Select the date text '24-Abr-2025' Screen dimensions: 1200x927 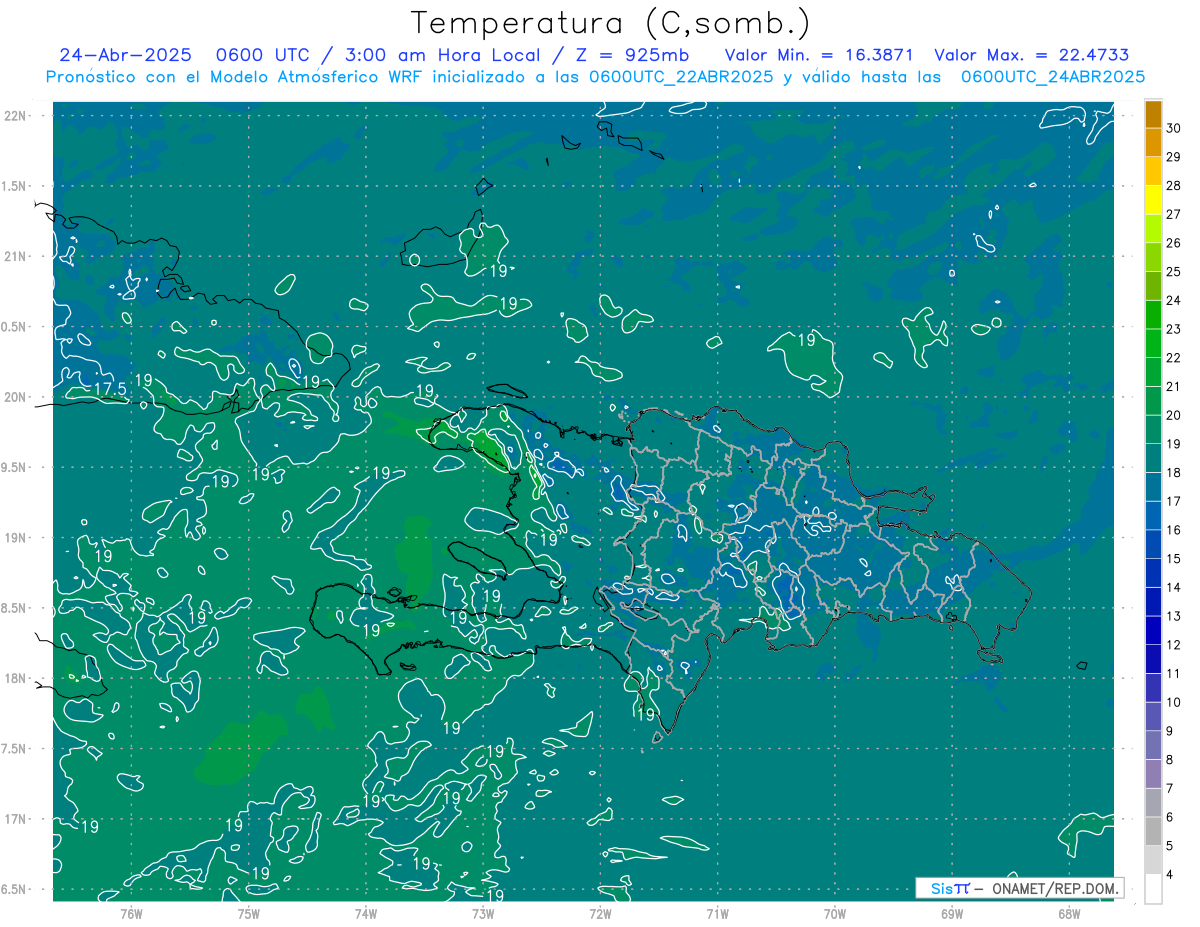(x=125, y=55)
